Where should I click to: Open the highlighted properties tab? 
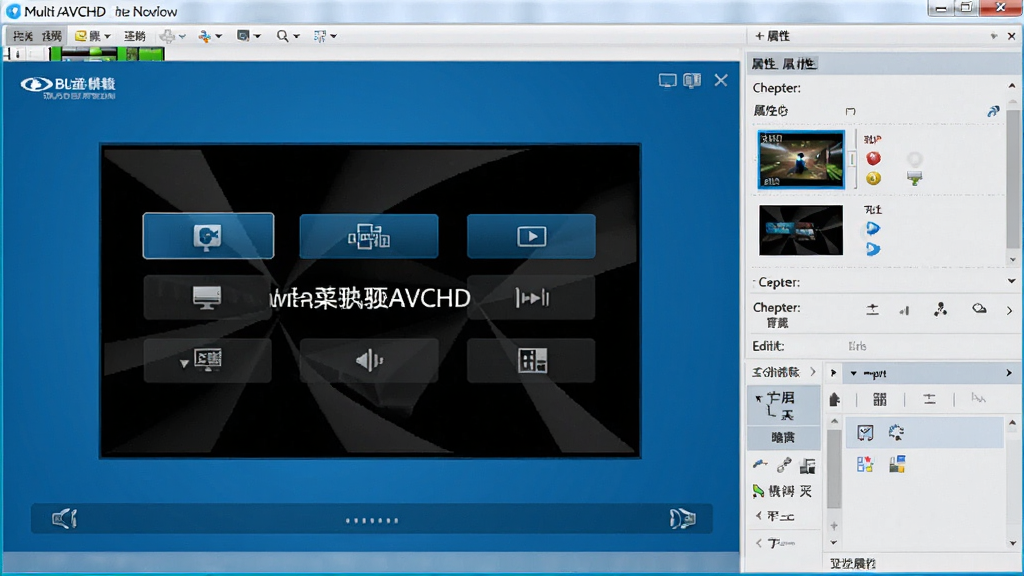tap(784, 63)
